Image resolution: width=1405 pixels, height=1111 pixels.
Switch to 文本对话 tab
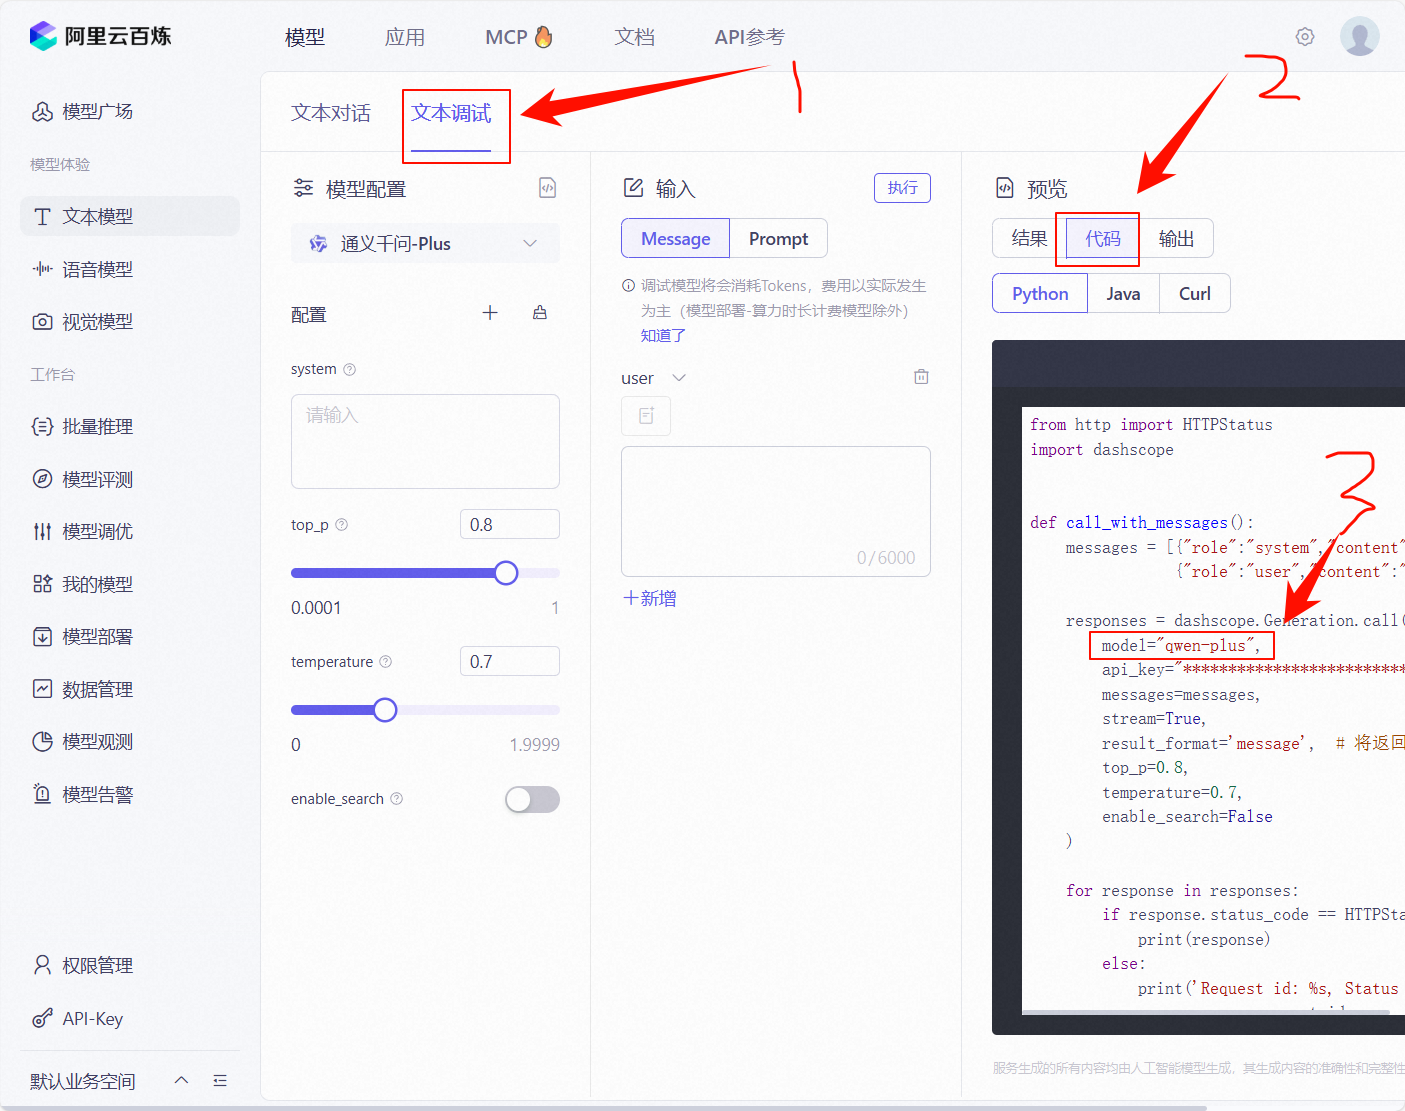tap(331, 113)
